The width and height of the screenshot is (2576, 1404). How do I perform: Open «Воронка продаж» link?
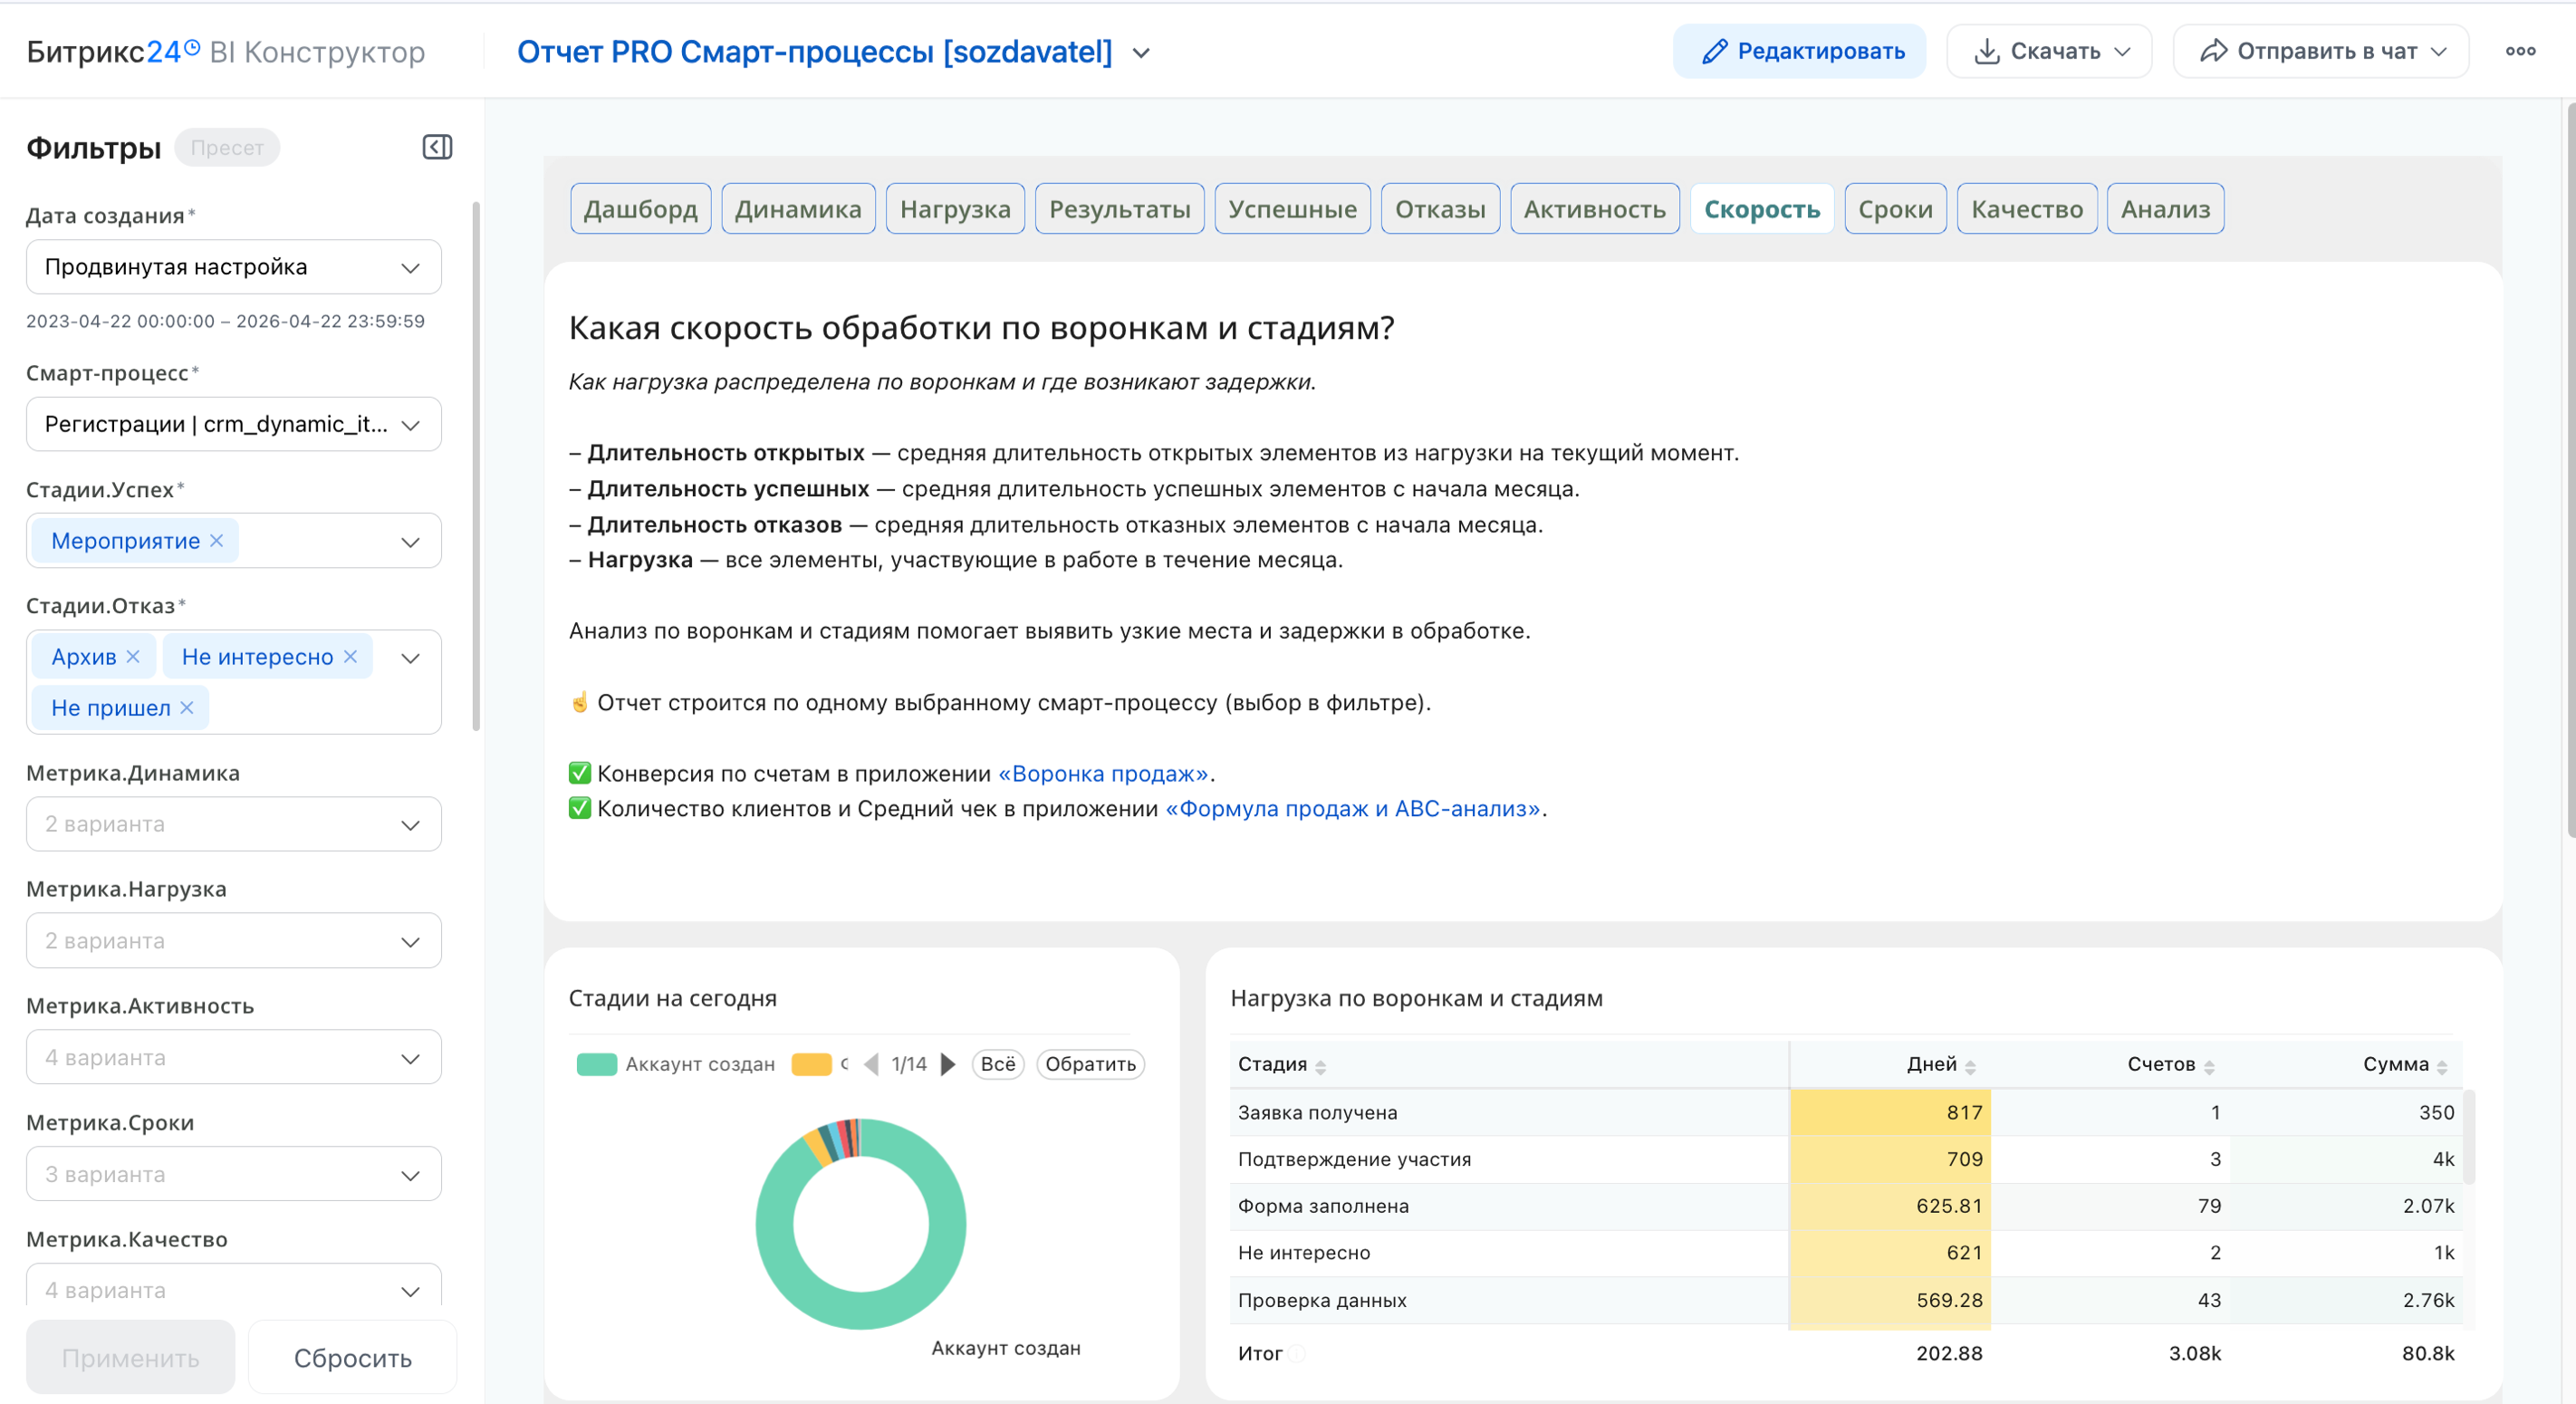pyautogui.click(x=1103, y=773)
